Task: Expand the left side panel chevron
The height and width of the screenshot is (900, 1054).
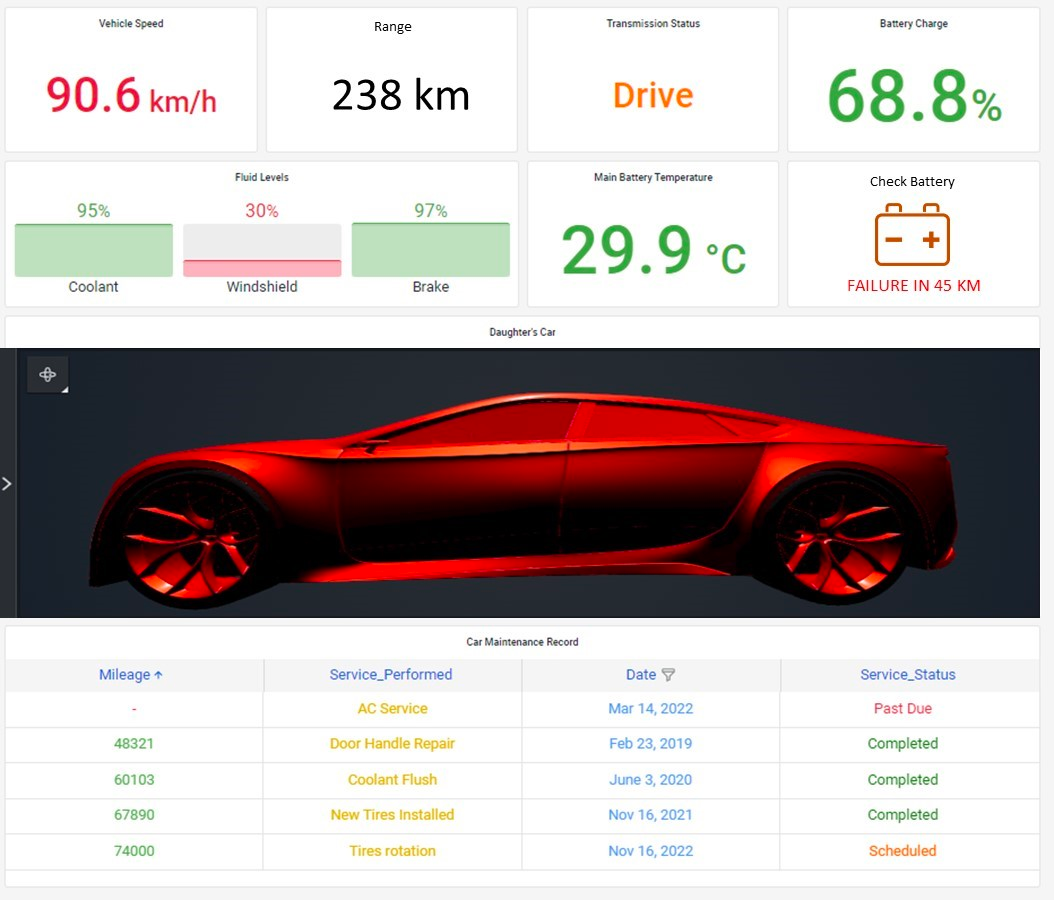Action: pyautogui.click(x=7, y=483)
